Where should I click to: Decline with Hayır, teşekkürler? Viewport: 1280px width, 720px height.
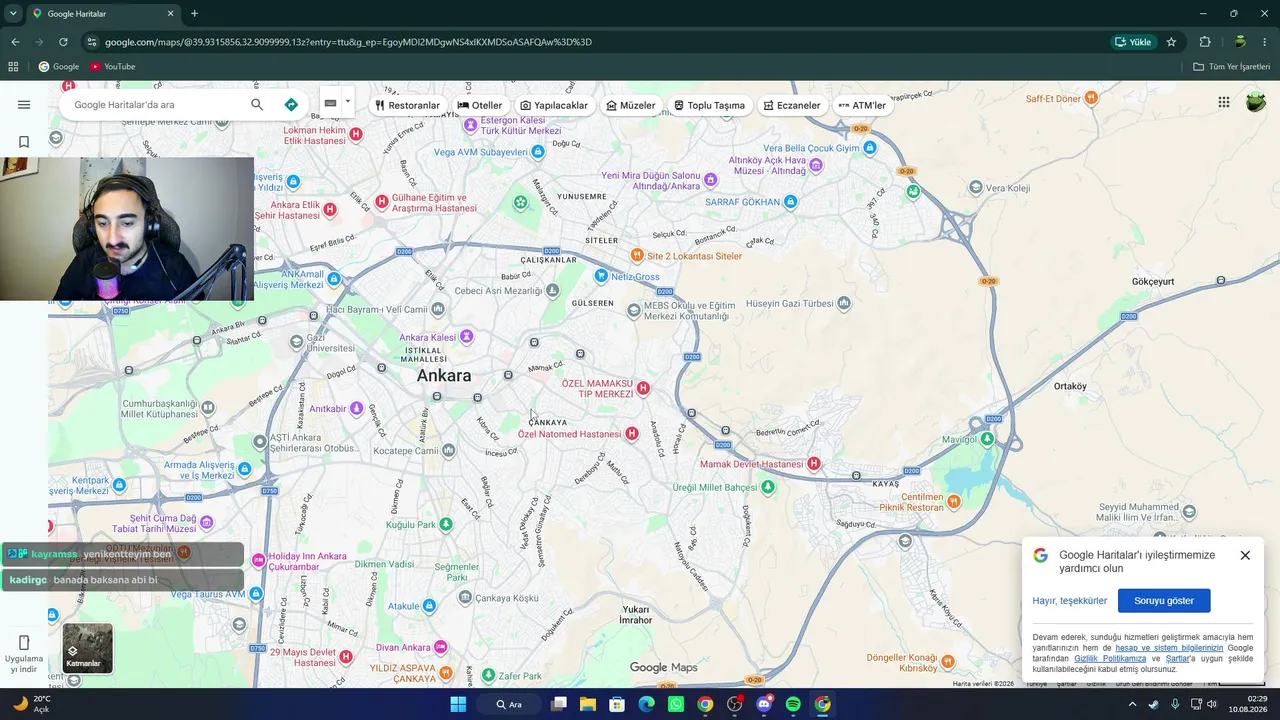point(1070,601)
